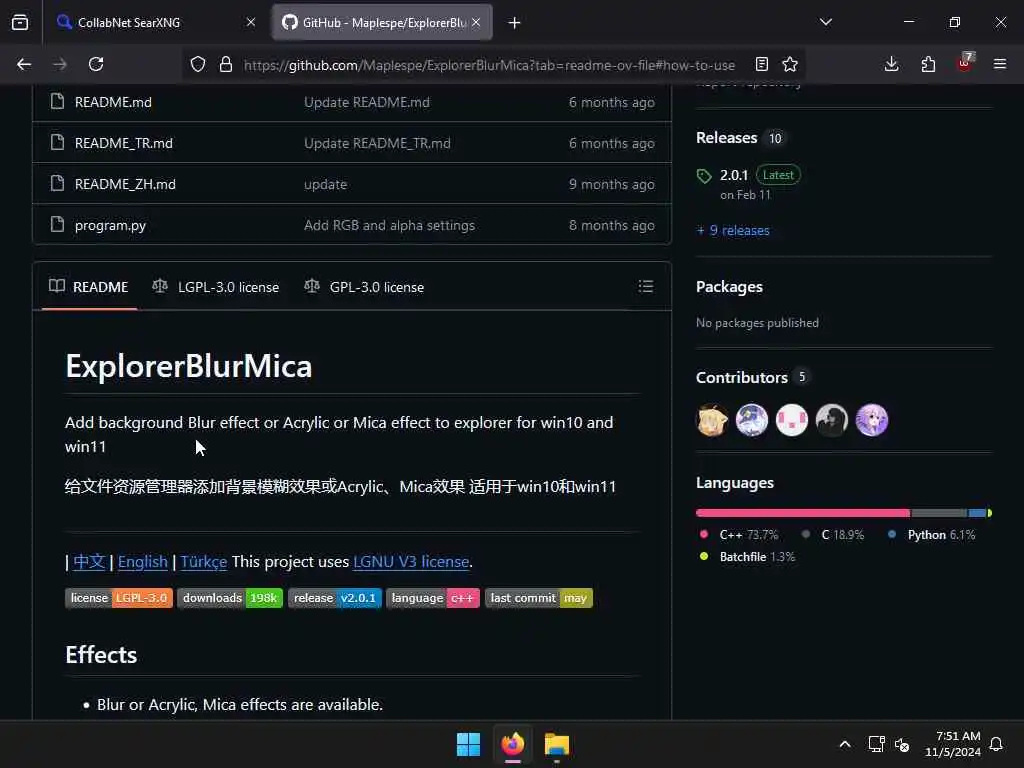
Task: Open program.py file
Action: click(110, 226)
